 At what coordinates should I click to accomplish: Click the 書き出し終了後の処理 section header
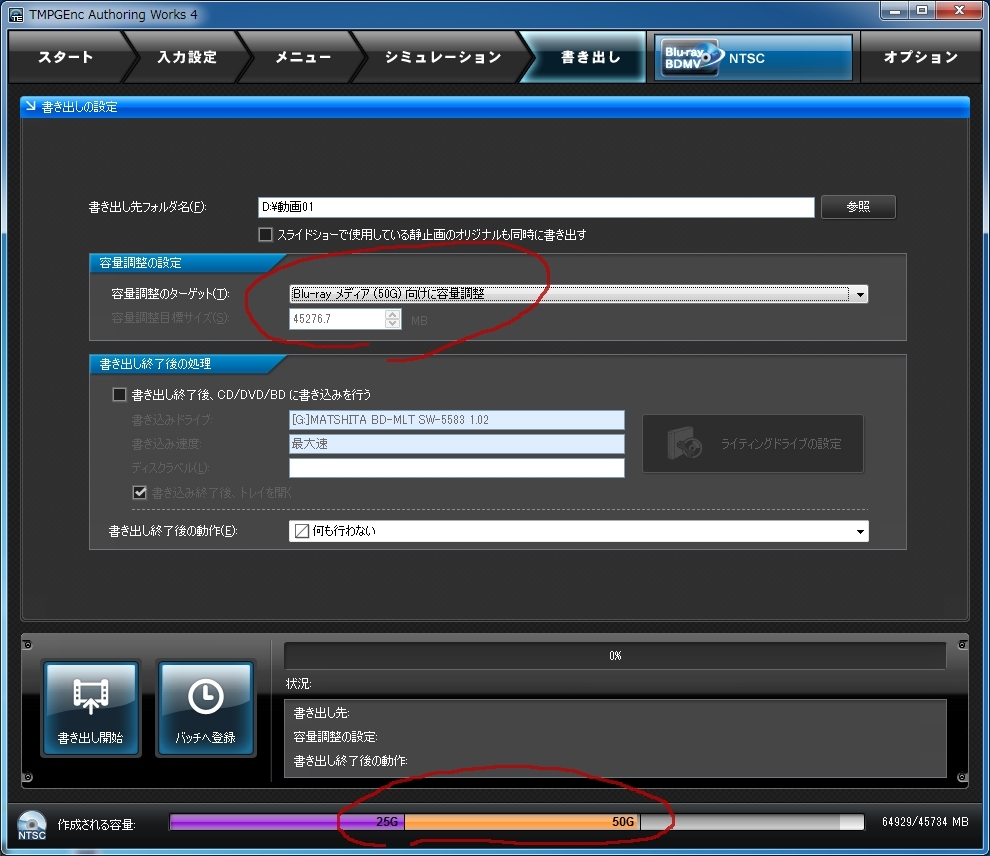point(155,364)
